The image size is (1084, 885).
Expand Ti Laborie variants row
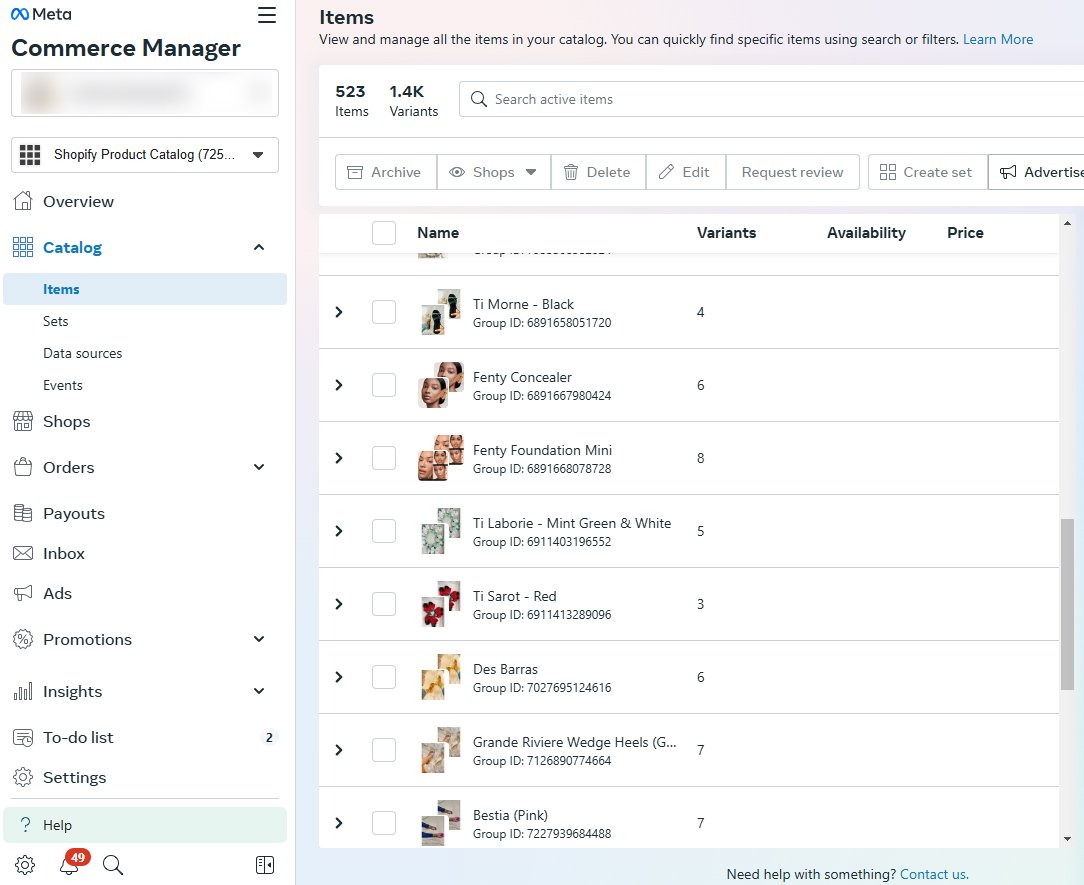tap(339, 531)
